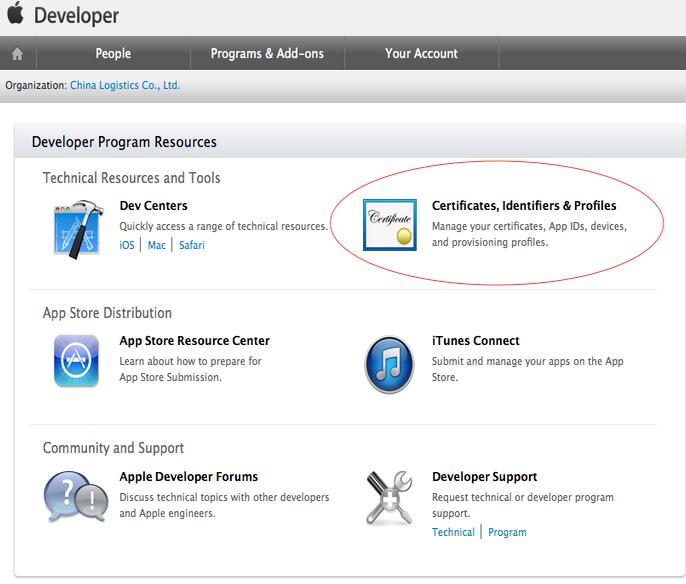Click the Apple logo icon
686x584 pixels.
pyautogui.click(x=15, y=13)
